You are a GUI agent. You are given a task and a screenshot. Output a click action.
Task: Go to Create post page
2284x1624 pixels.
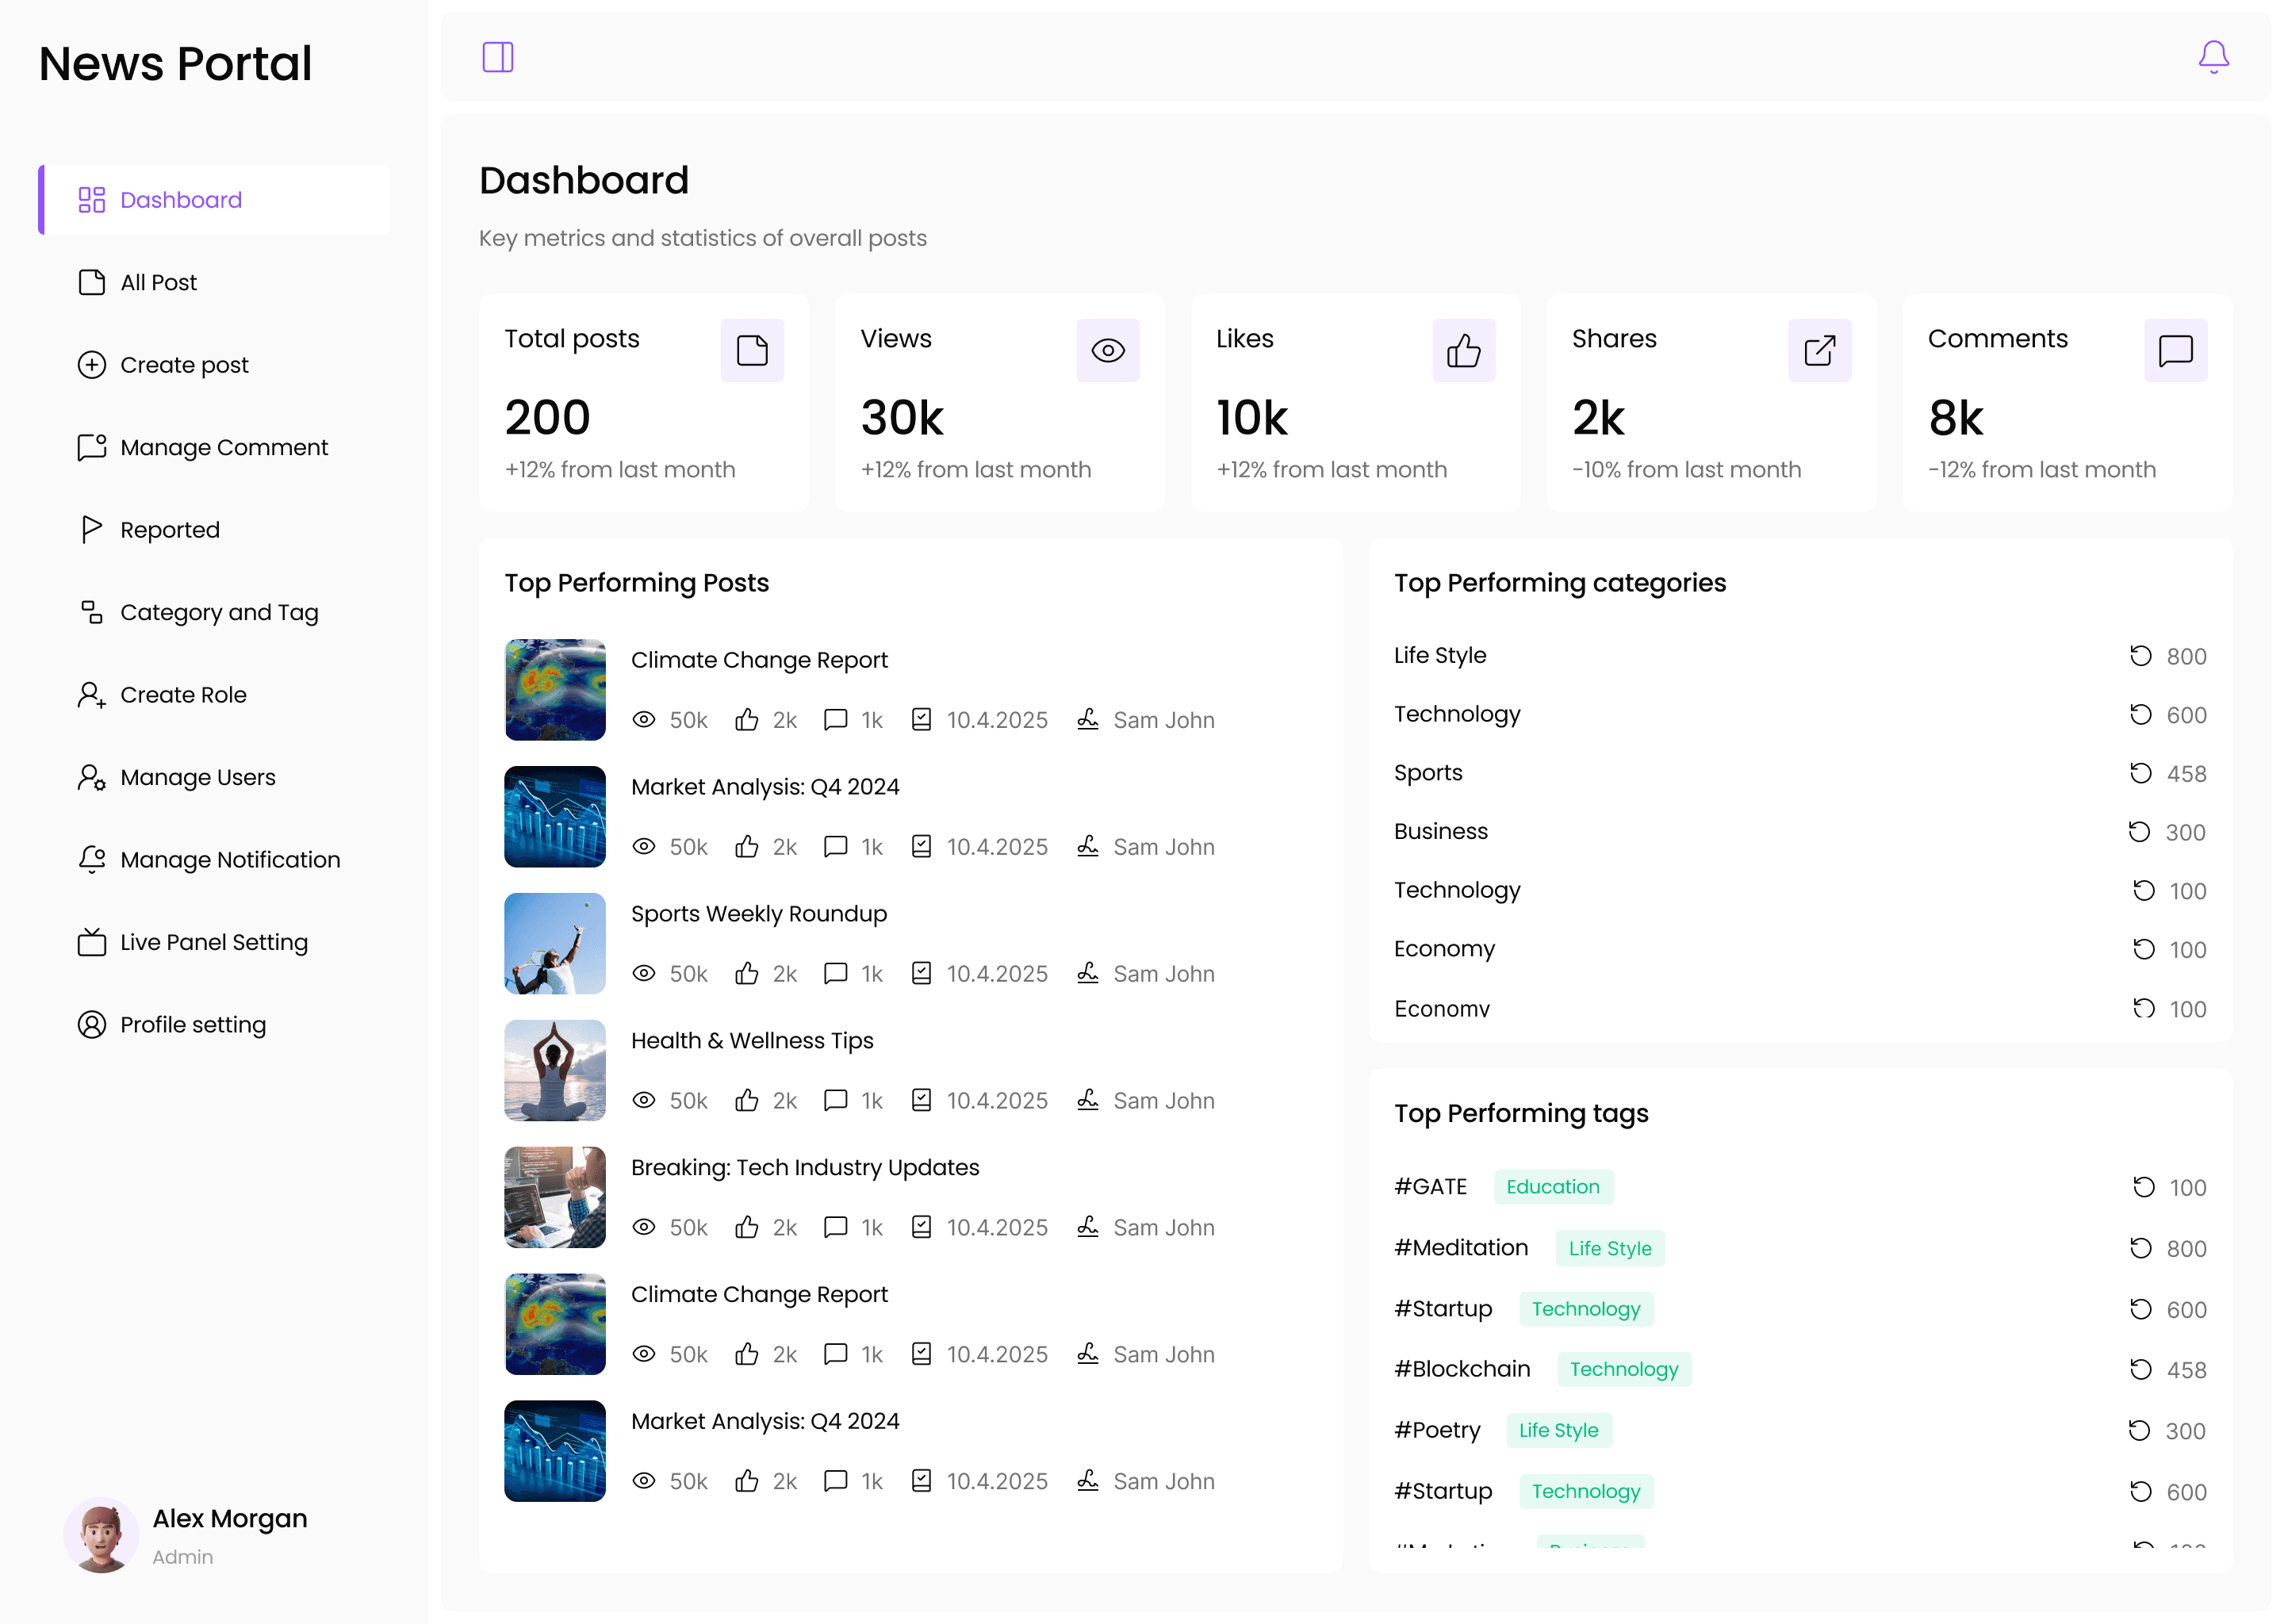[184, 365]
